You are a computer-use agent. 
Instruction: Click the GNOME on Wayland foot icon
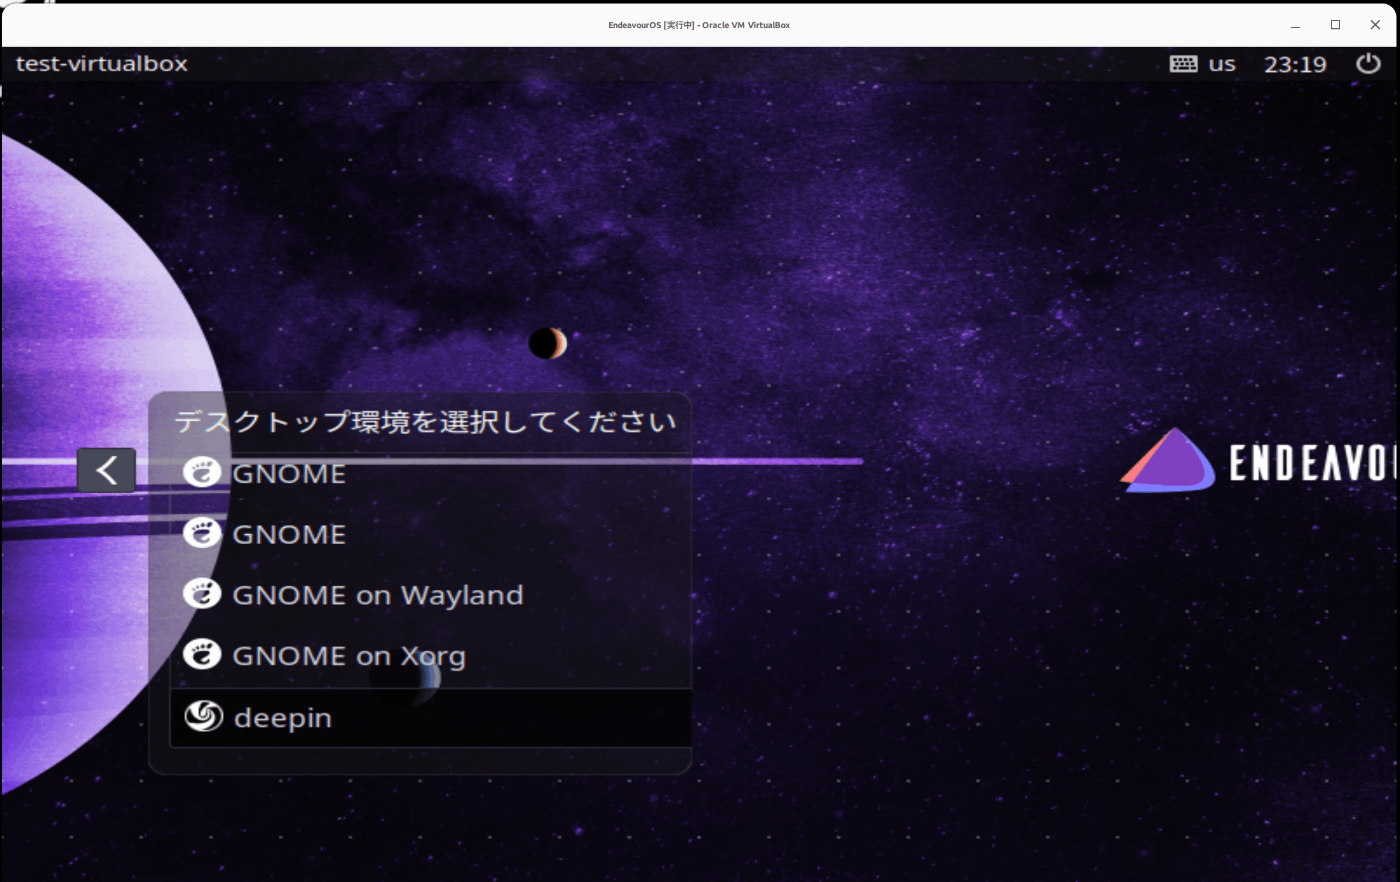(202, 594)
